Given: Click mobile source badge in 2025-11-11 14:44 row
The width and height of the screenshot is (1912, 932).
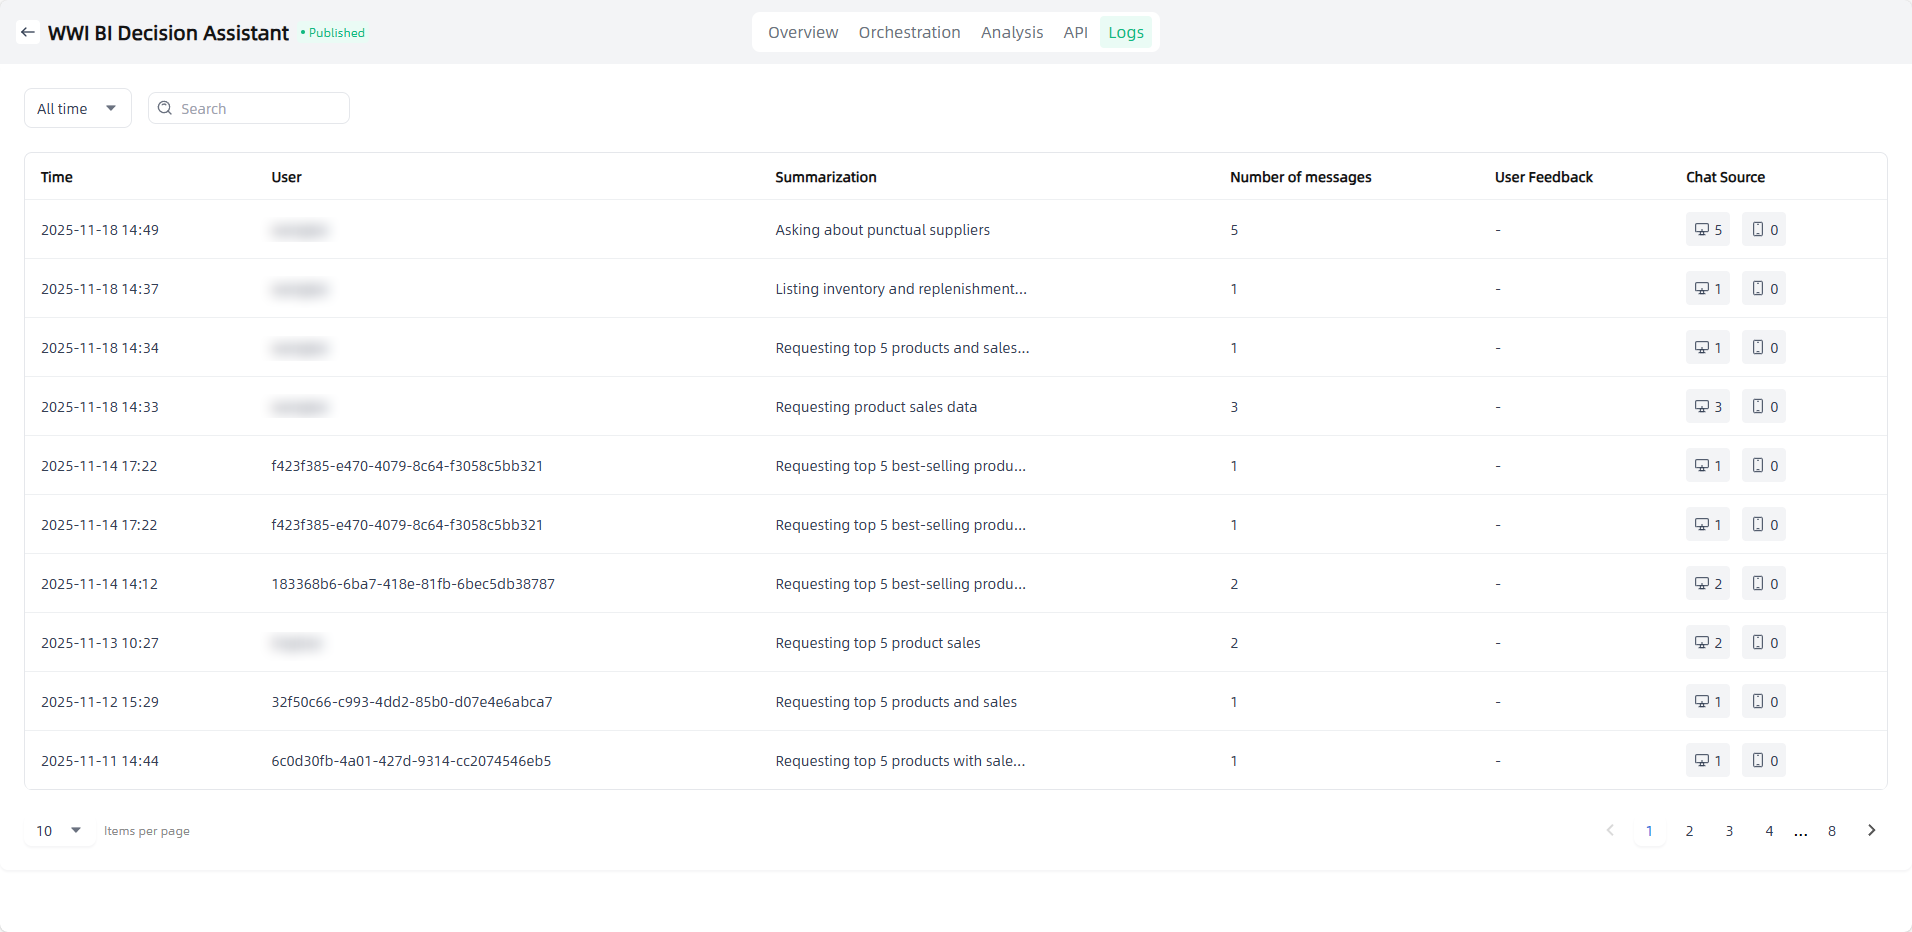Looking at the screenshot, I should (1763, 761).
